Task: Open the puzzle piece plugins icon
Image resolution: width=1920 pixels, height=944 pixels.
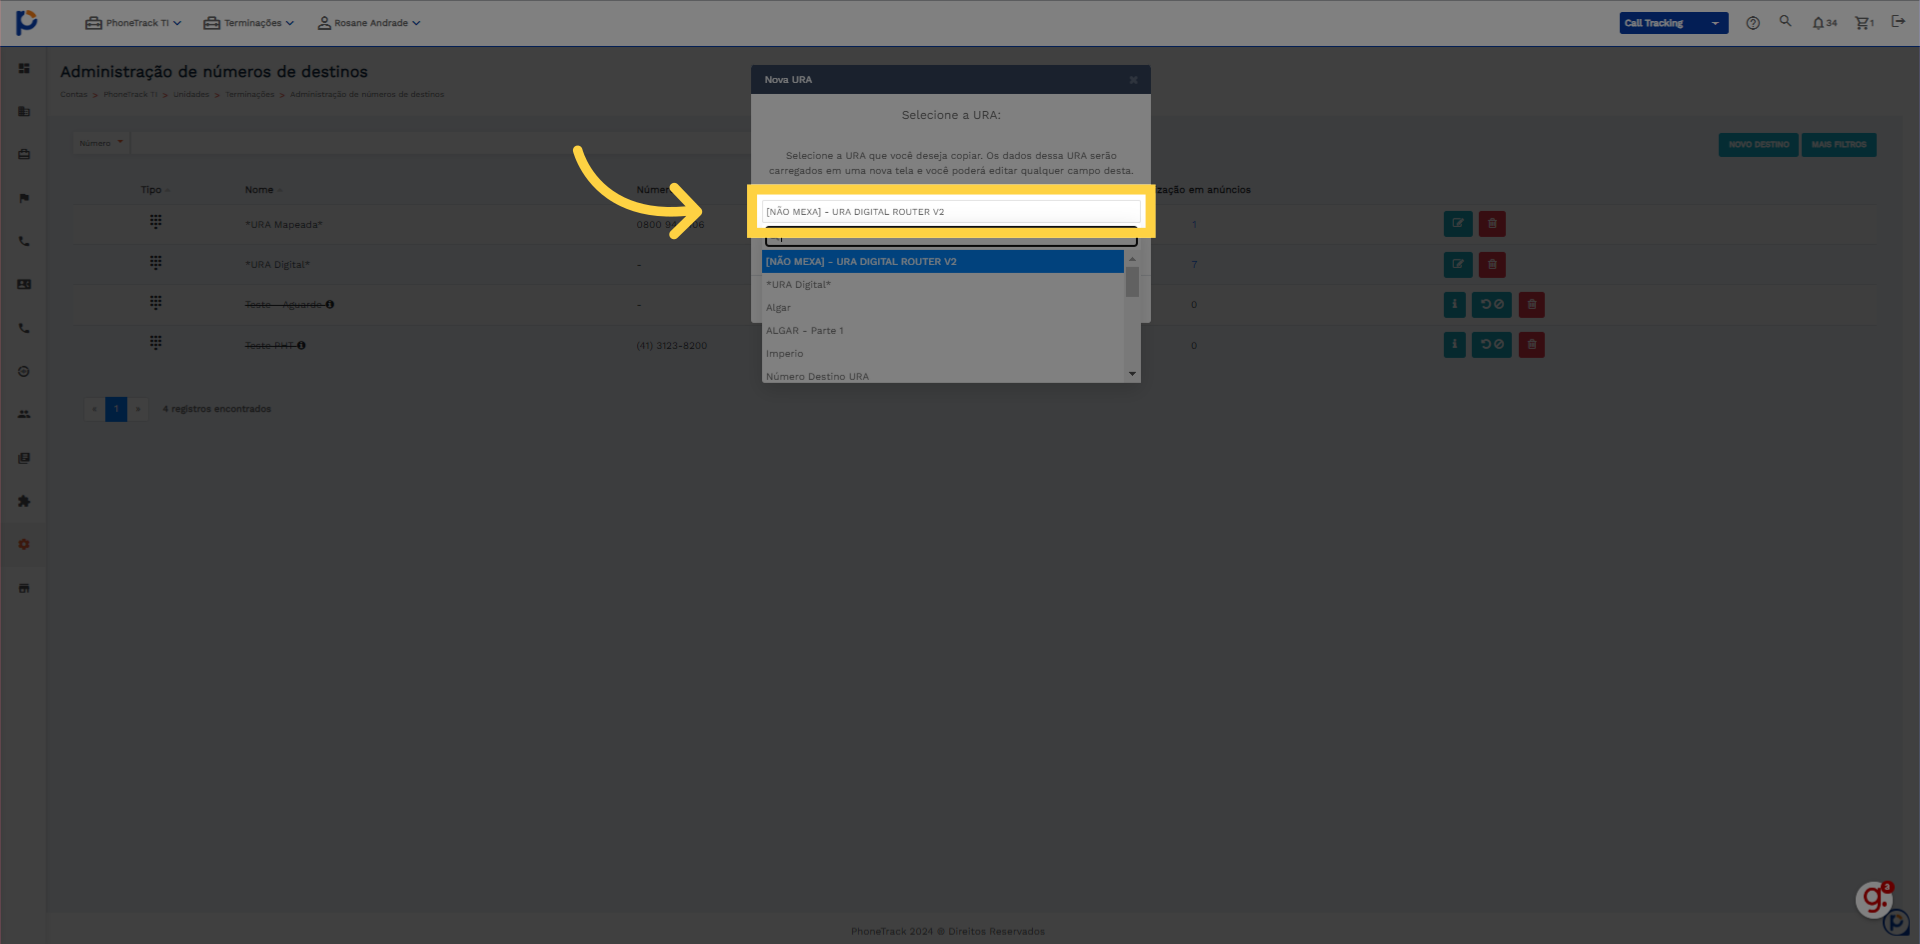Action: [x=24, y=501]
